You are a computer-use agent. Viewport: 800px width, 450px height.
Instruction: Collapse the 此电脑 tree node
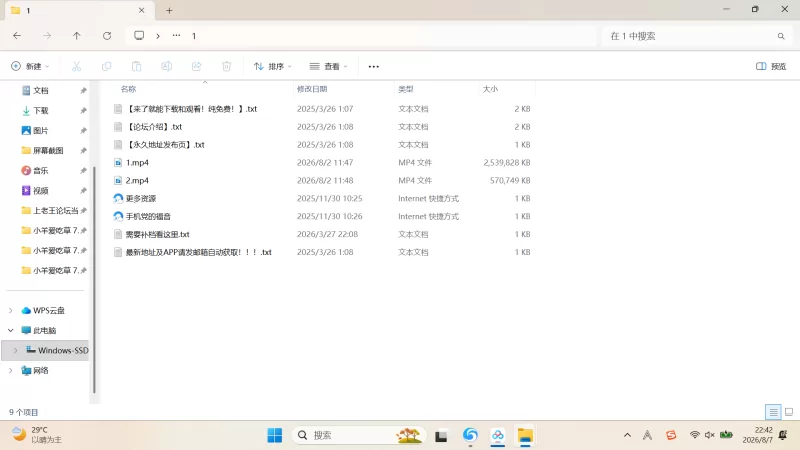tap(11, 330)
